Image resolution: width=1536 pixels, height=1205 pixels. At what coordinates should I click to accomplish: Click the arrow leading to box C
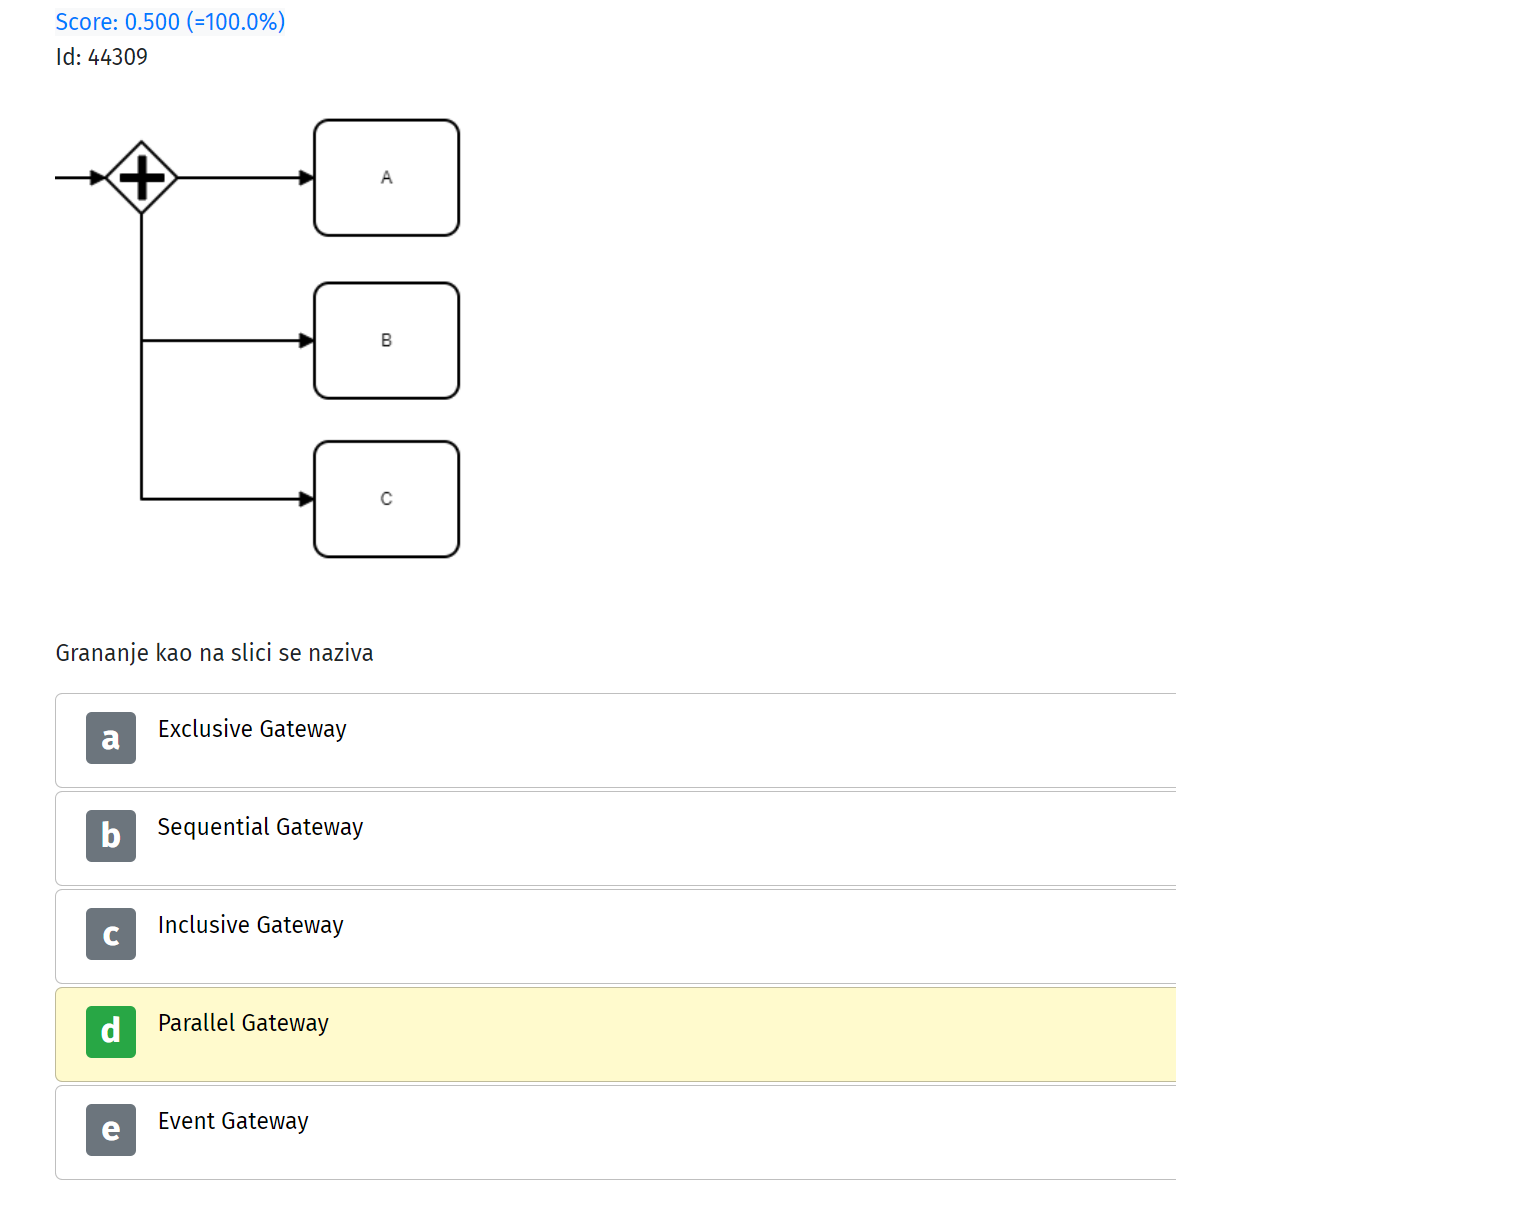coord(228,499)
